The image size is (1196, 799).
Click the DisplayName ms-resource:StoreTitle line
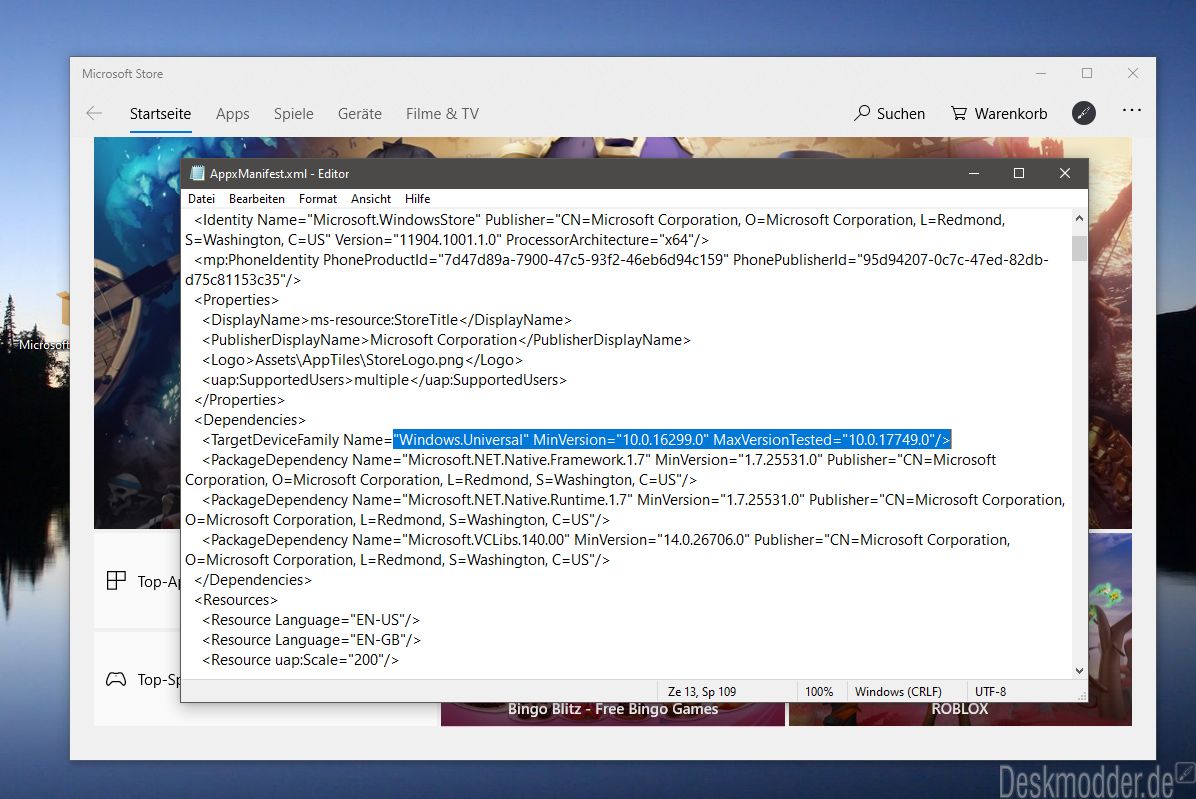[387, 319]
